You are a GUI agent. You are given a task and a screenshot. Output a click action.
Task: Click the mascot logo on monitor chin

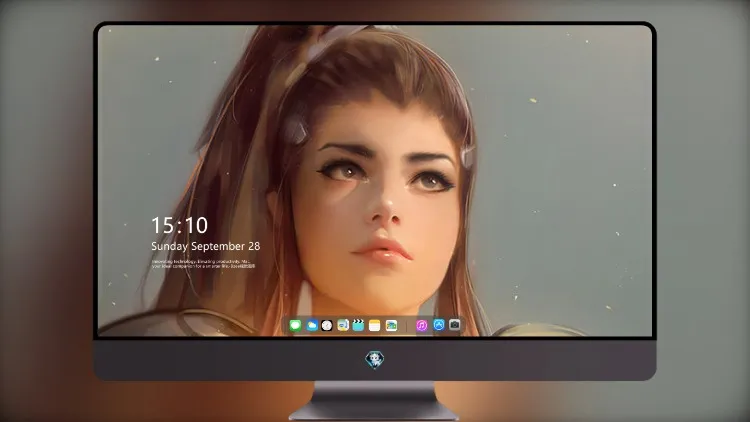tap(375, 359)
